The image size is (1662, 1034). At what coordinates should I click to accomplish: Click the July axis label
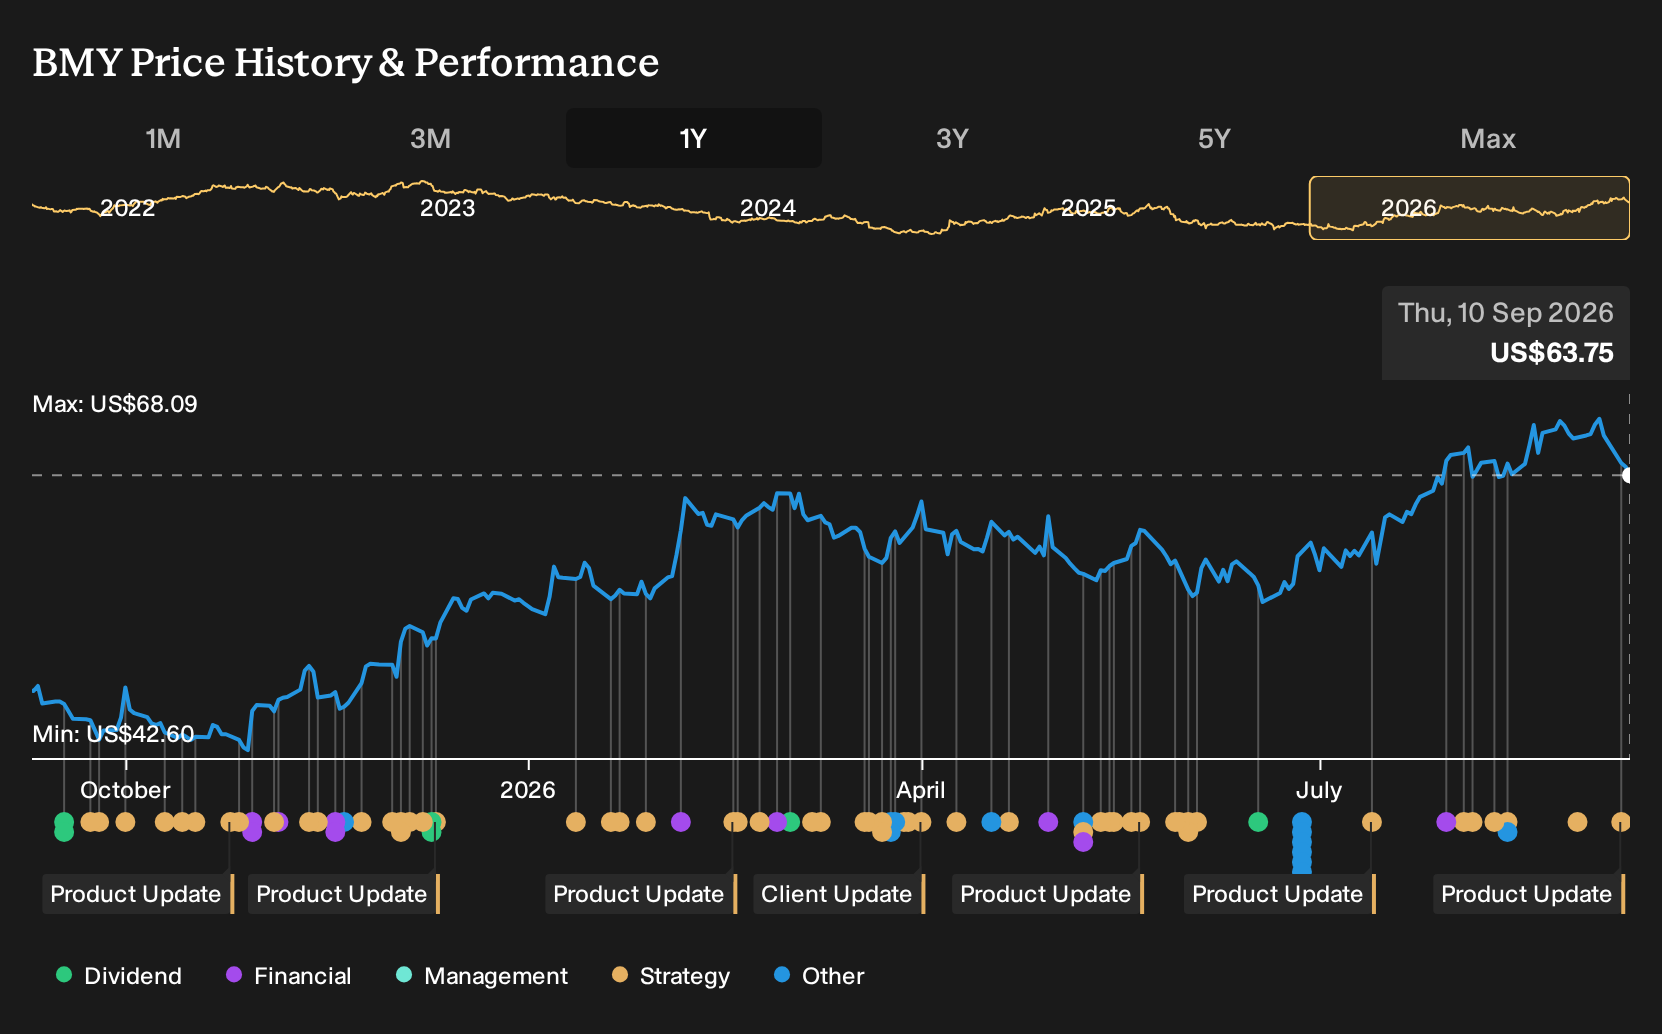click(x=1319, y=790)
